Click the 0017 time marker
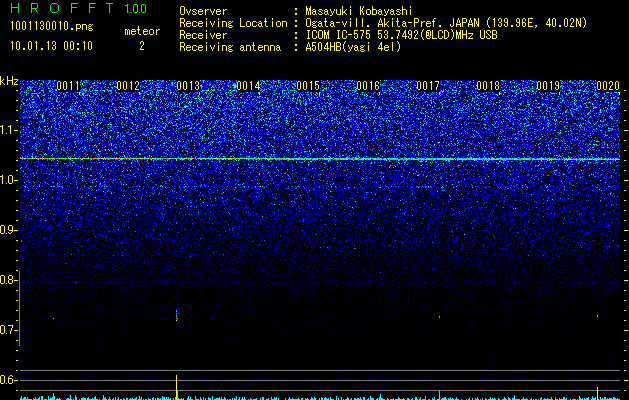629x400 pixels. [428, 86]
